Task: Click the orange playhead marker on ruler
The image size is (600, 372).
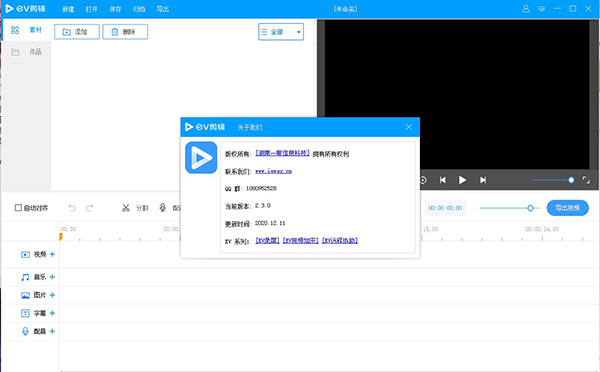Action: point(60,237)
